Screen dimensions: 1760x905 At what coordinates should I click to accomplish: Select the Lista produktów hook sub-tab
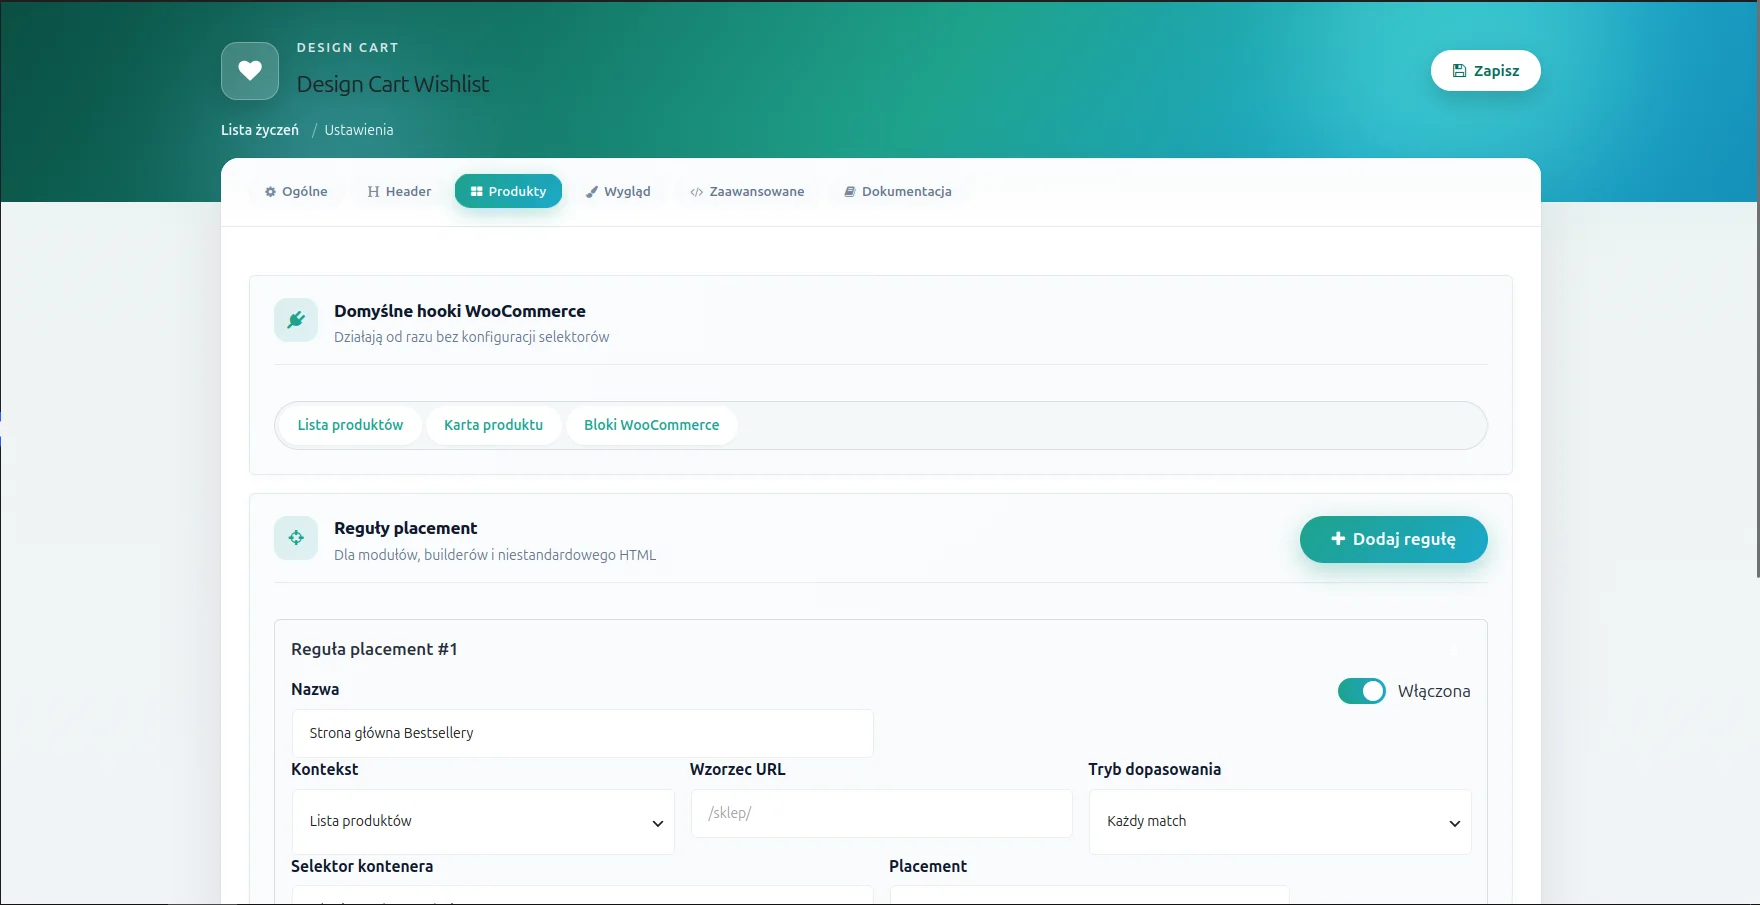pos(350,425)
